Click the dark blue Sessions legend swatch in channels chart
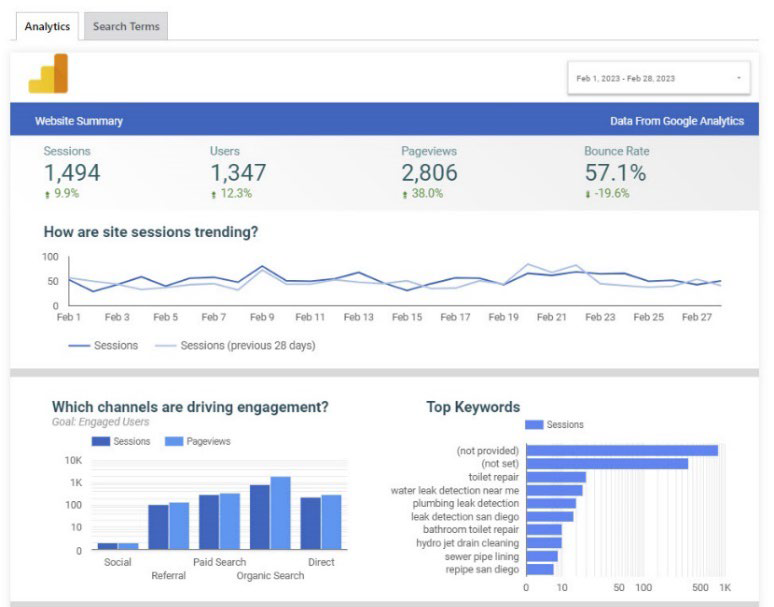 (x=101, y=441)
